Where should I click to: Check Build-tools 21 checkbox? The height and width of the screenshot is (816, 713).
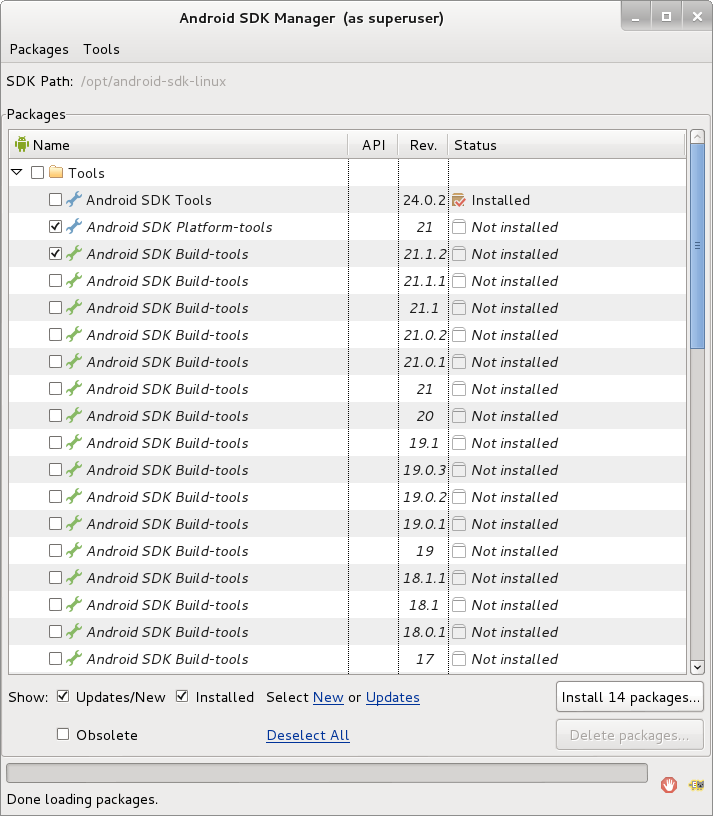tap(55, 388)
